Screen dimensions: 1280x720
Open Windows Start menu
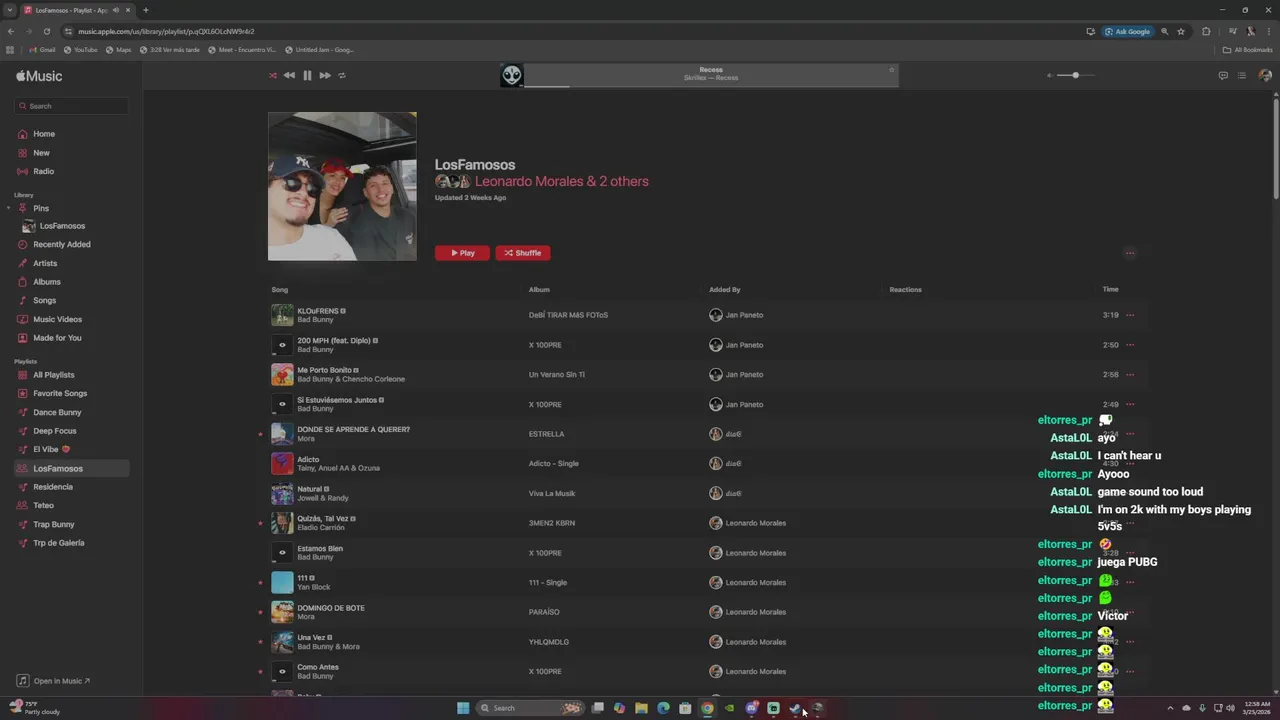click(463, 708)
